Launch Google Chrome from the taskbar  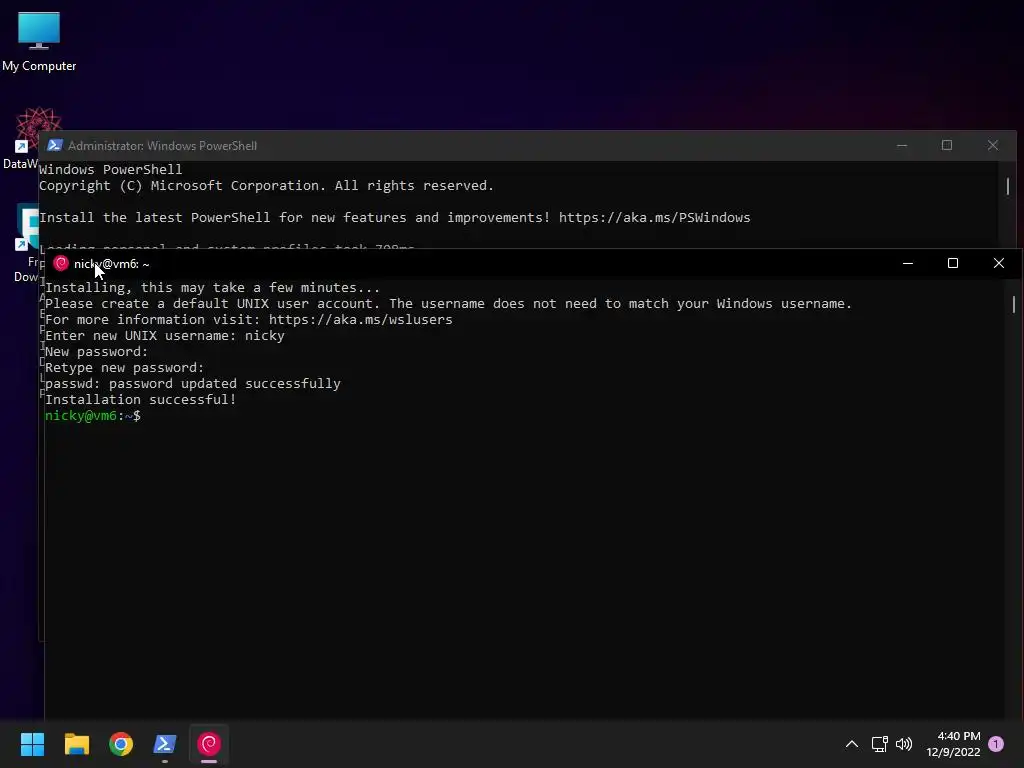pos(121,744)
